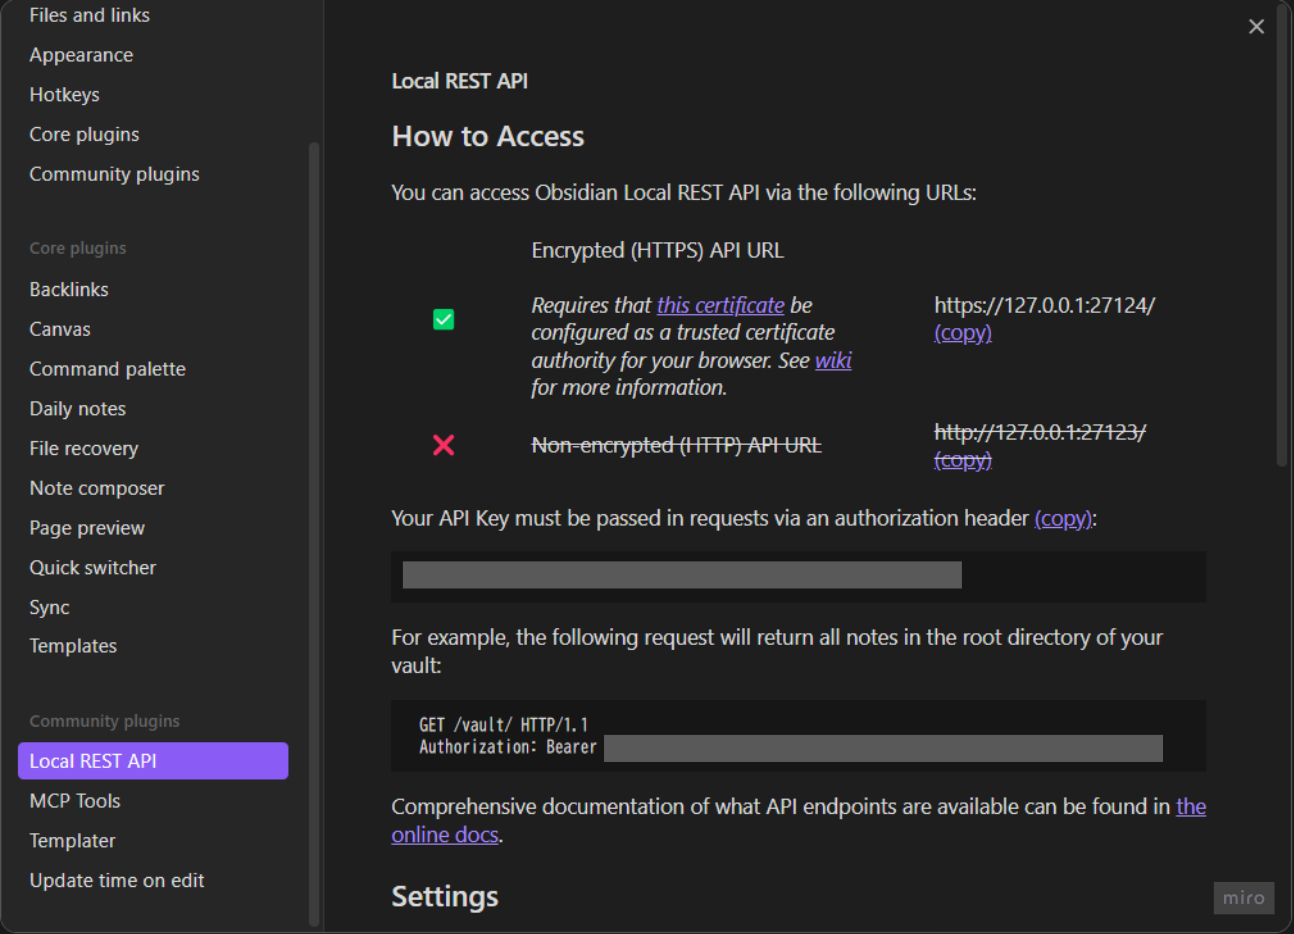Copy the HTTP 127.0.0.1:27123 URL
Screen dimensions: 1294x934
tap(963, 460)
